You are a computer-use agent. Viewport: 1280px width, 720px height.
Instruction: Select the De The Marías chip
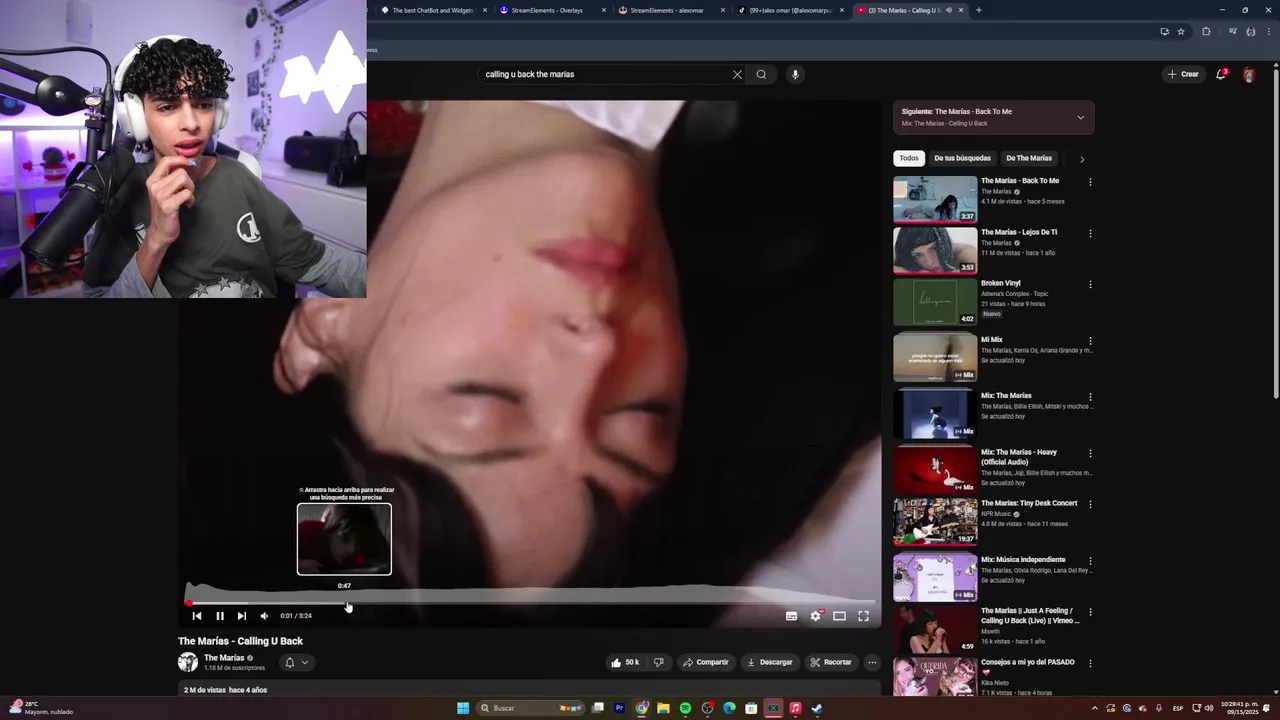pos(1028,158)
